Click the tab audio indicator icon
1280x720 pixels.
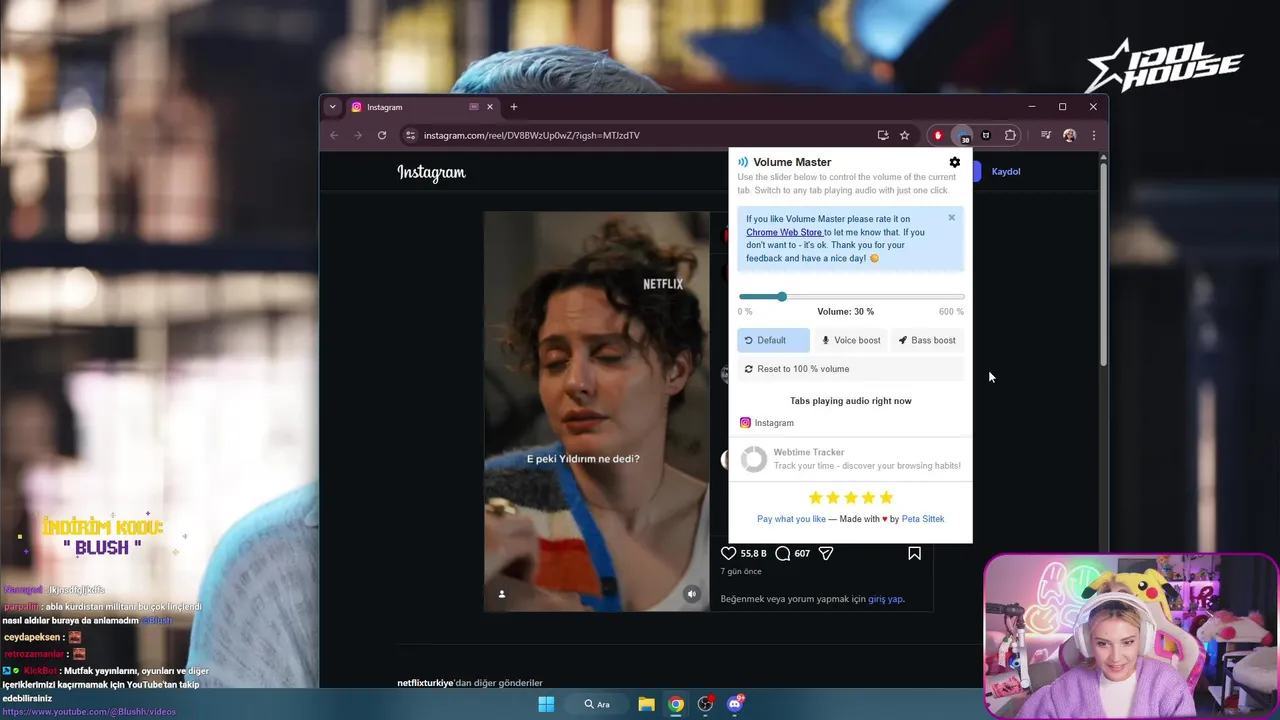[473, 107]
